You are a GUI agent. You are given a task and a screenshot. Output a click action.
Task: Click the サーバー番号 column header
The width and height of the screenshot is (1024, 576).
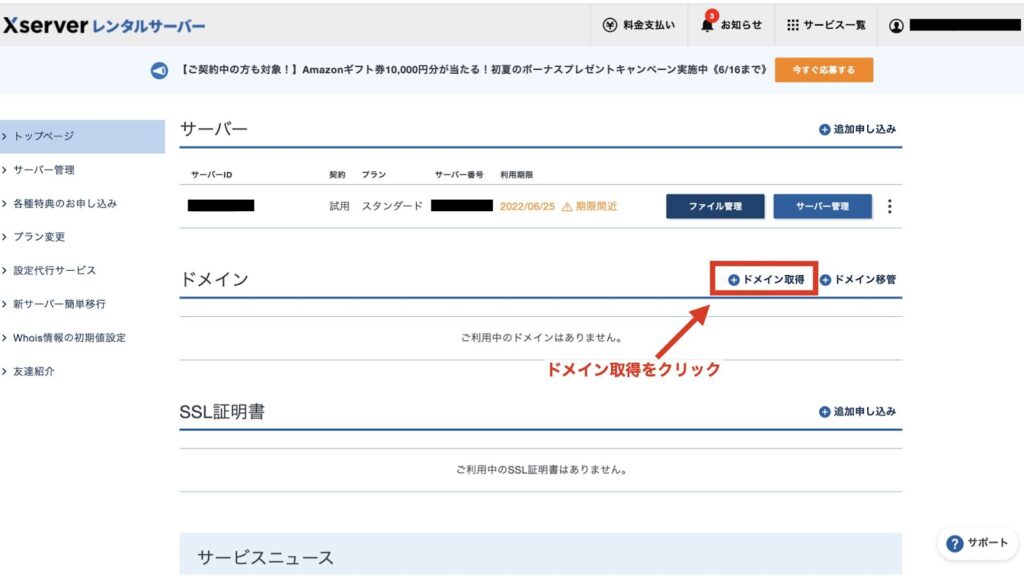[x=459, y=175]
